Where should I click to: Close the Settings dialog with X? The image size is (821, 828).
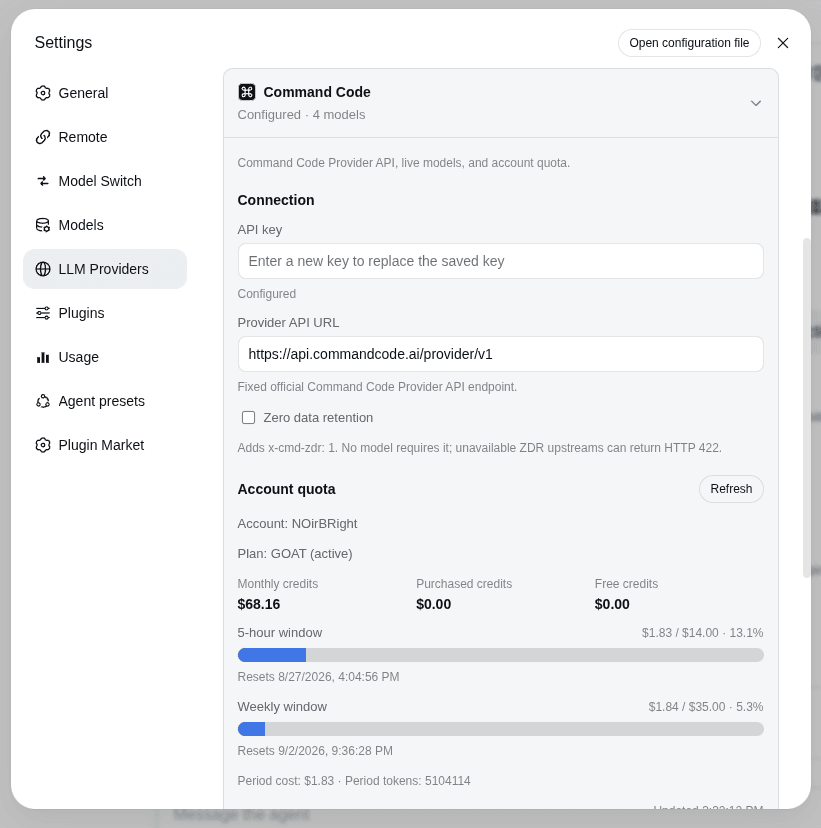(782, 43)
